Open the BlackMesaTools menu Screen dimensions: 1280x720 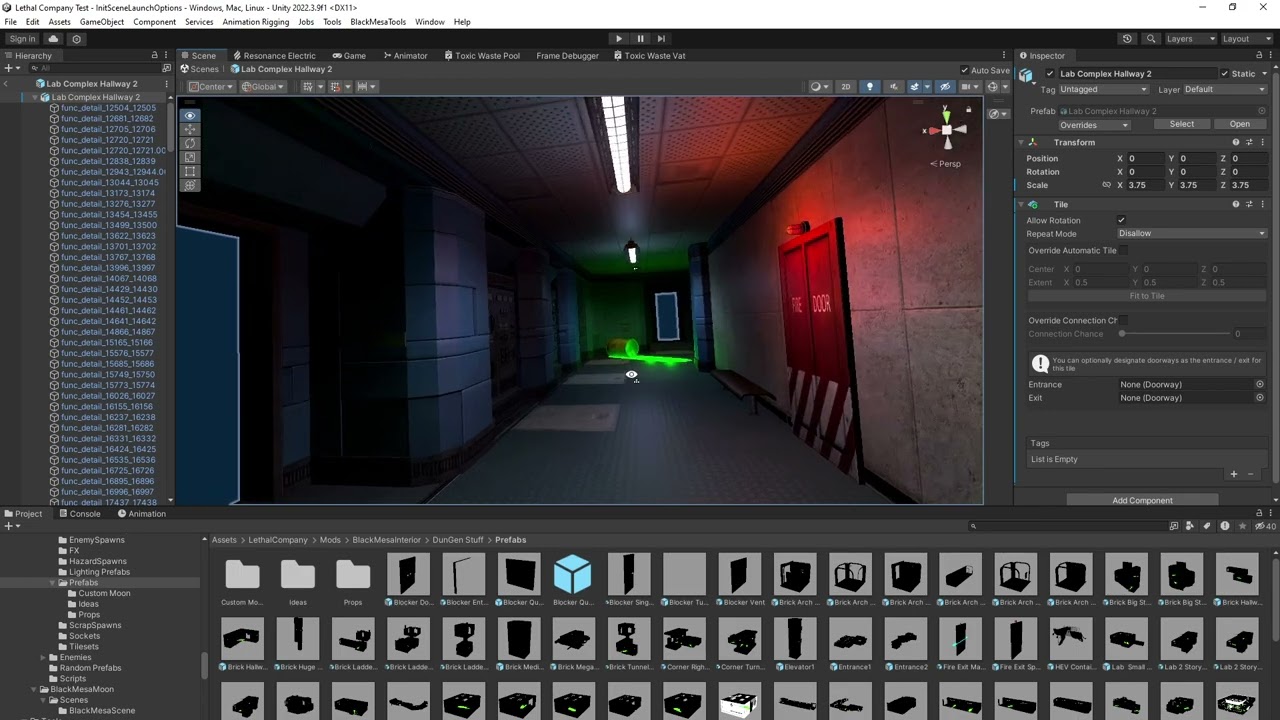pyautogui.click(x=378, y=22)
